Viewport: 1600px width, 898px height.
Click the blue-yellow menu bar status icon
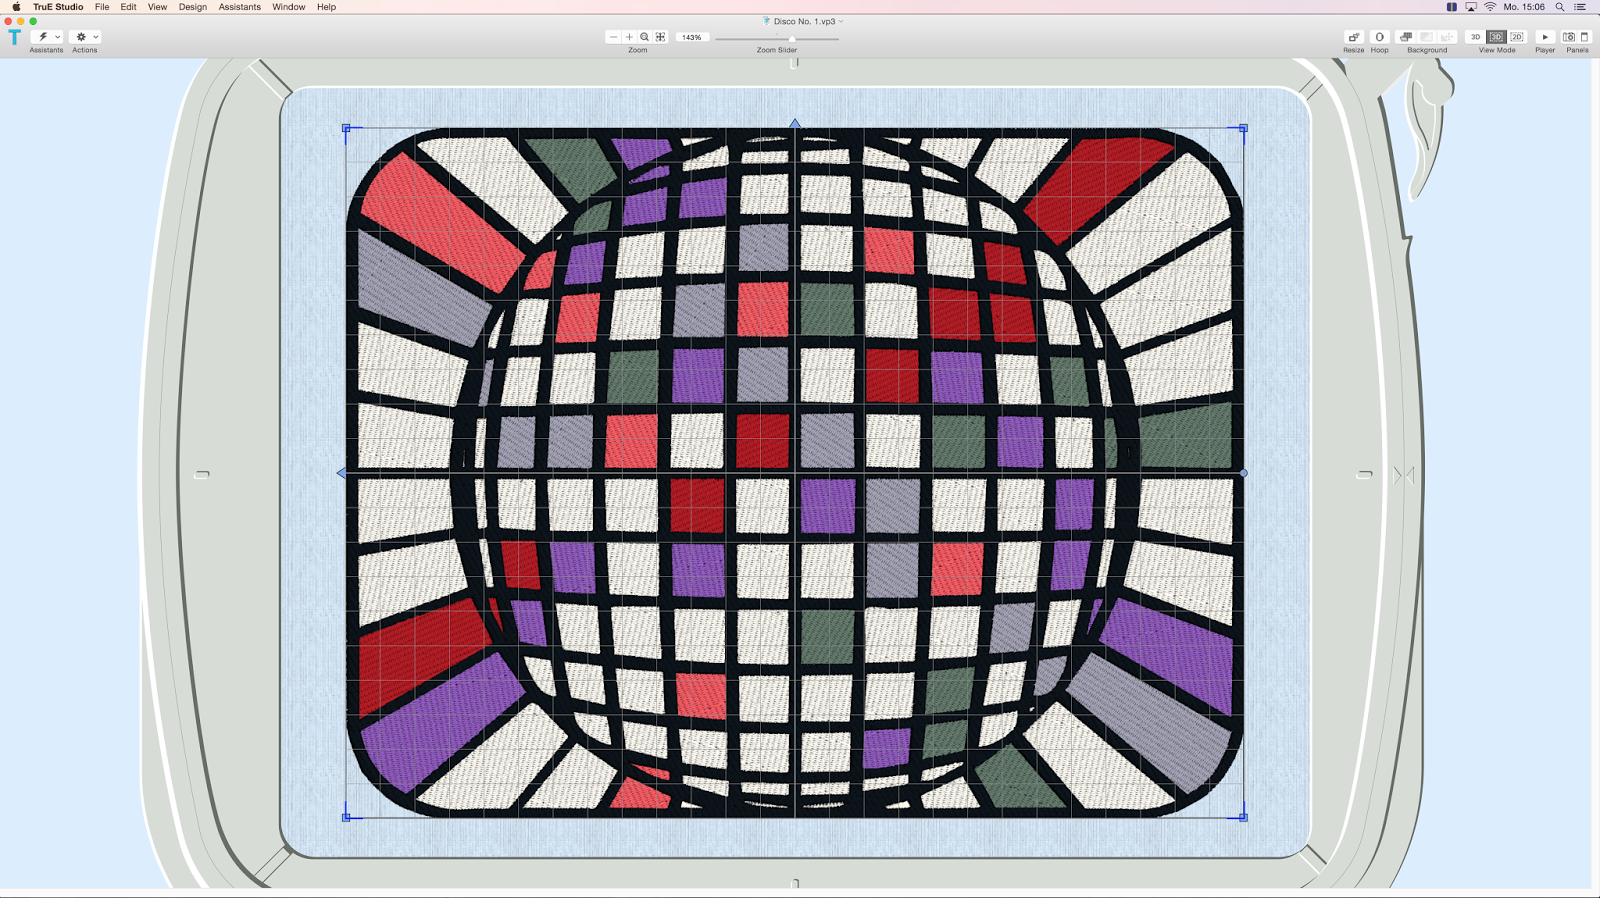tap(1452, 7)
